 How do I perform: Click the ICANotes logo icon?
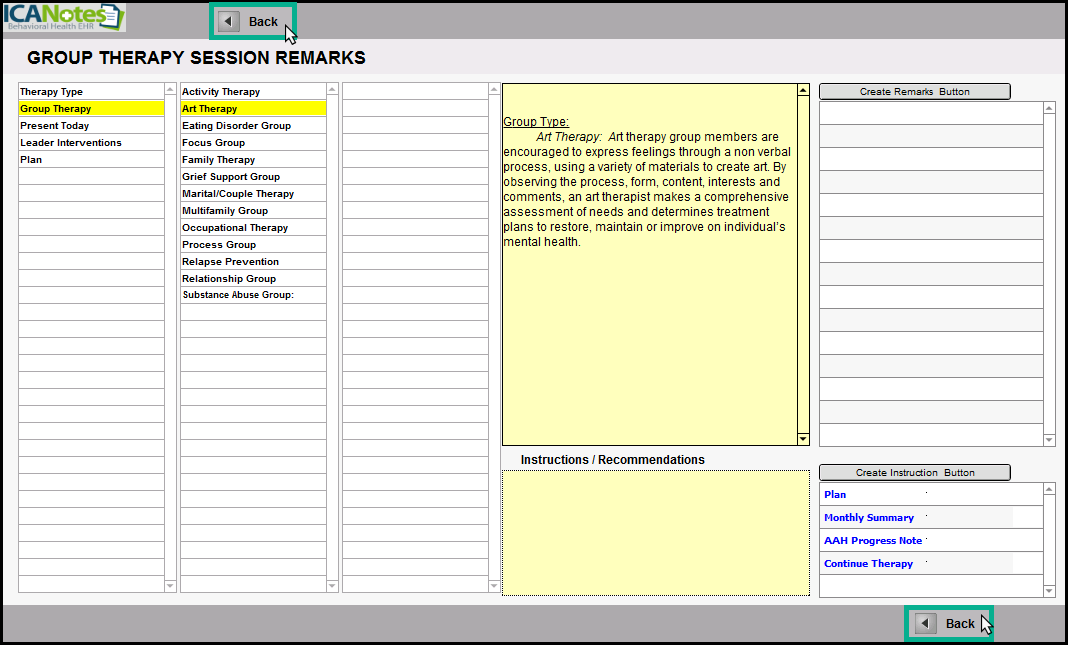[x=64, y=17]
